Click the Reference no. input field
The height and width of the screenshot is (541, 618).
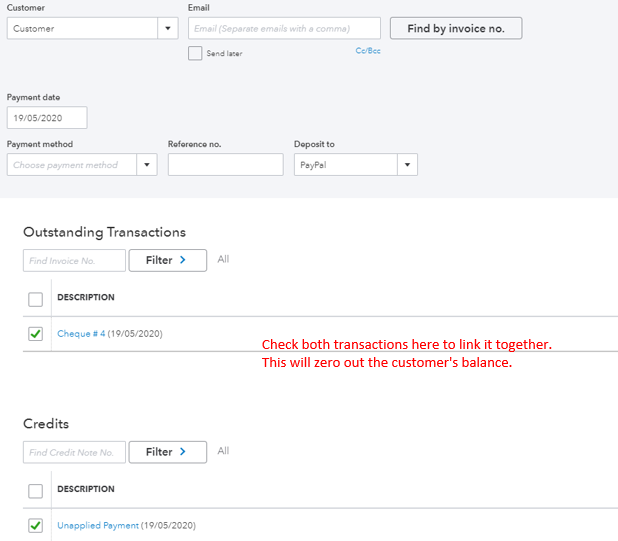point(225,165)
